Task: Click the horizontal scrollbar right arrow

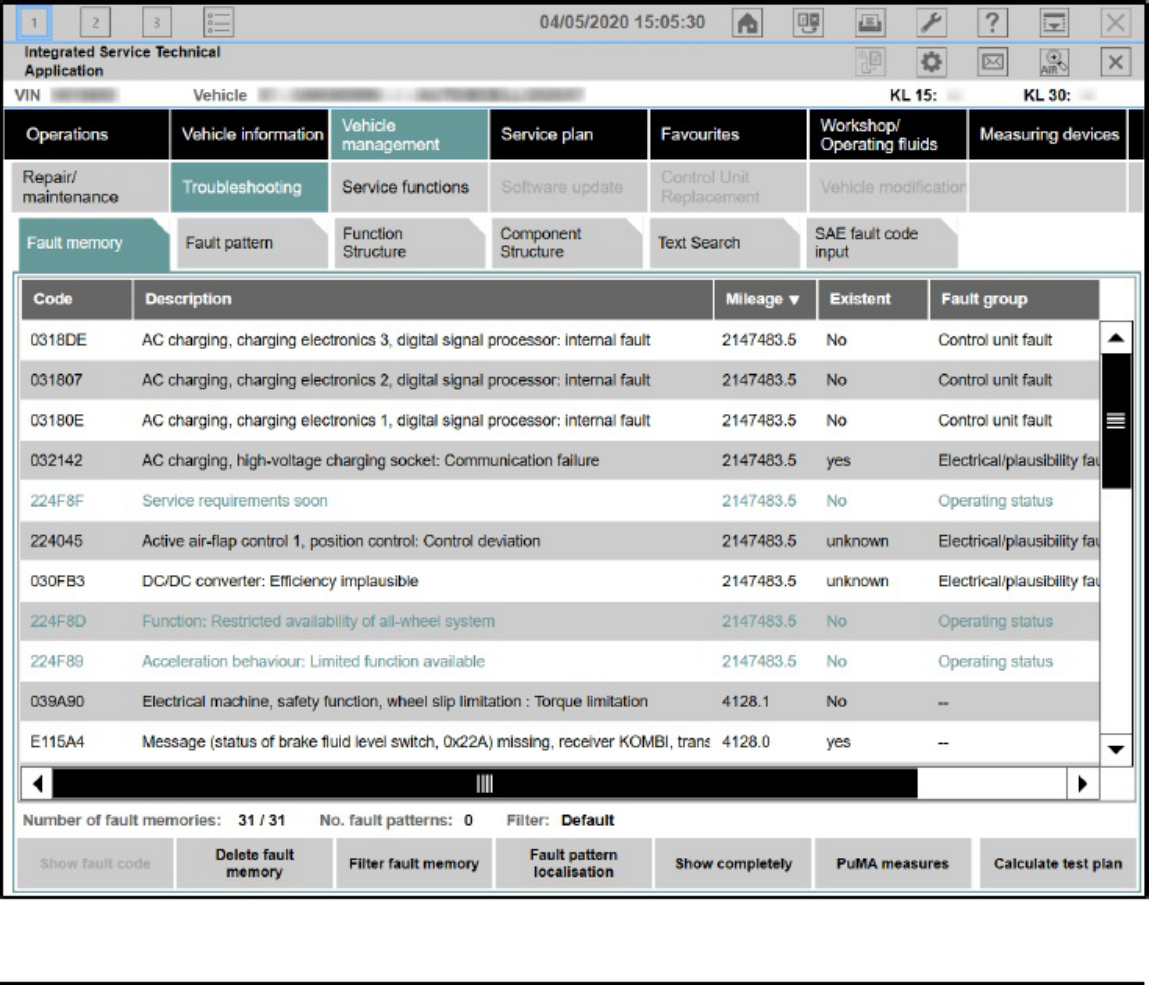Action: click(x=1082, y=783)
